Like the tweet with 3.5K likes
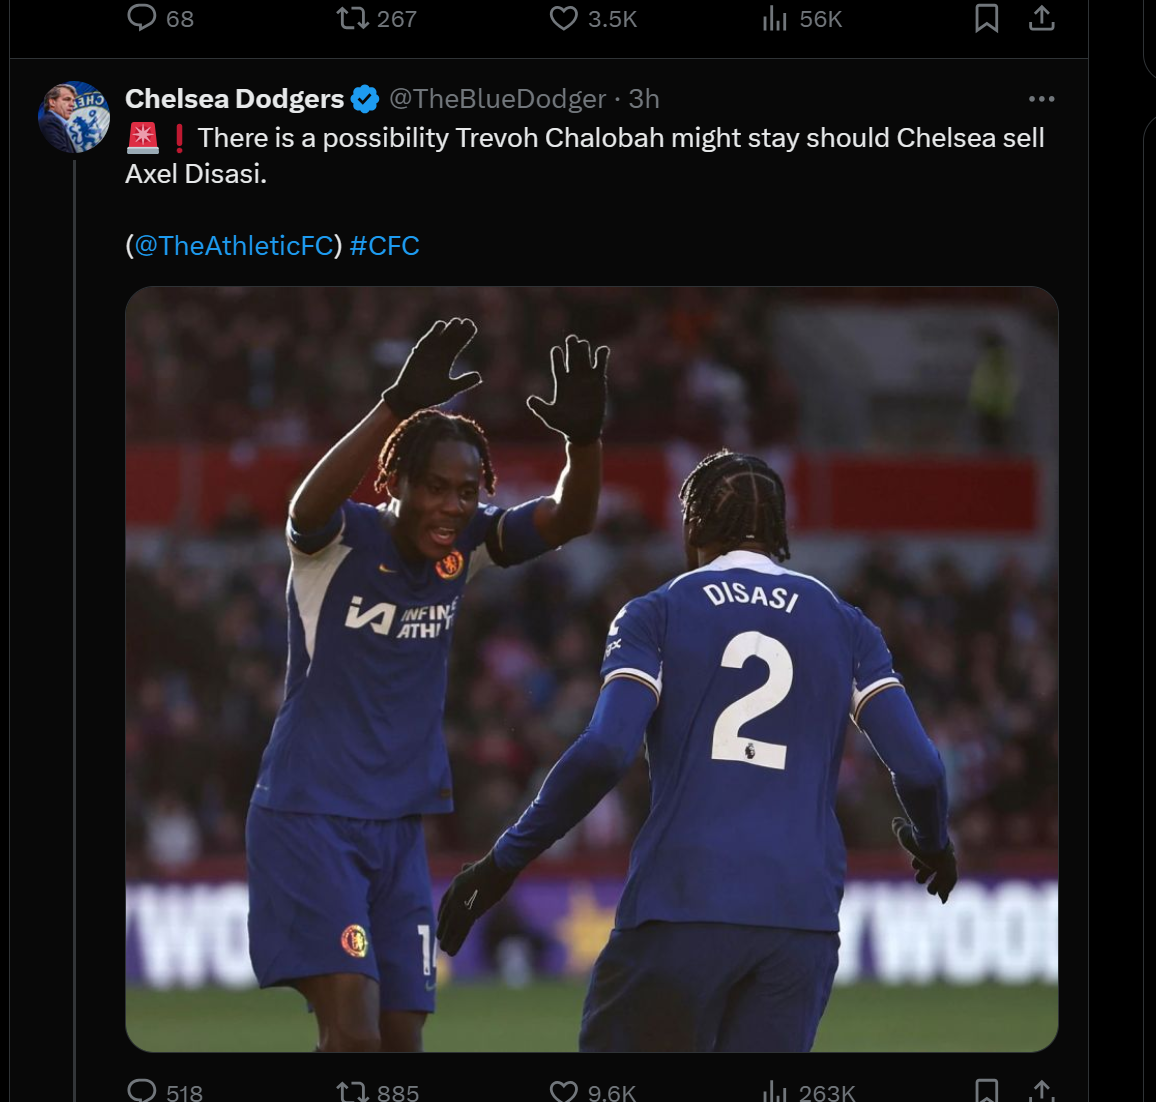Viewport: 1156px width, 1102px height. point(564,18)
